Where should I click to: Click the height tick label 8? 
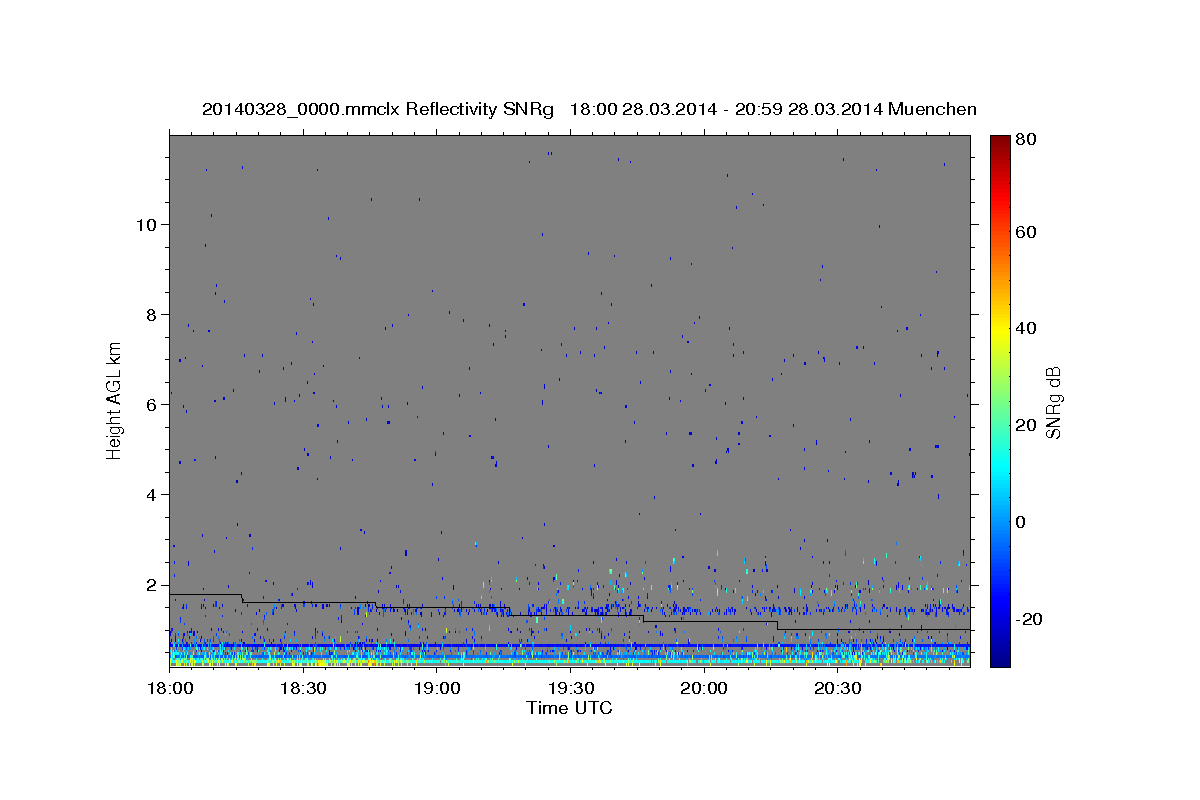click(x=153, y=314)
